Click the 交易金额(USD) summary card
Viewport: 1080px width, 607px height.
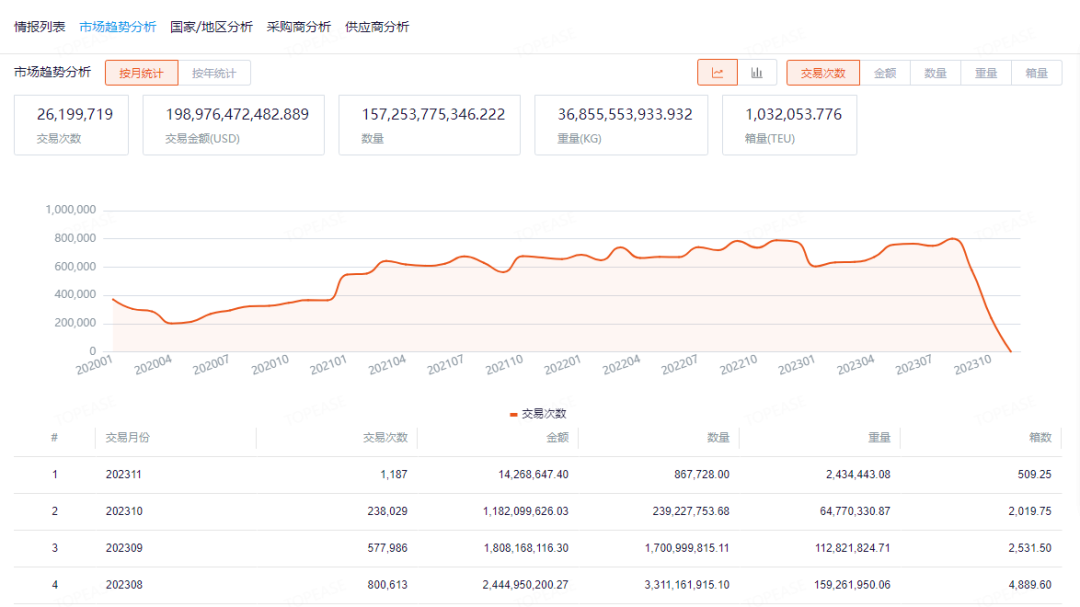point(233,125)
